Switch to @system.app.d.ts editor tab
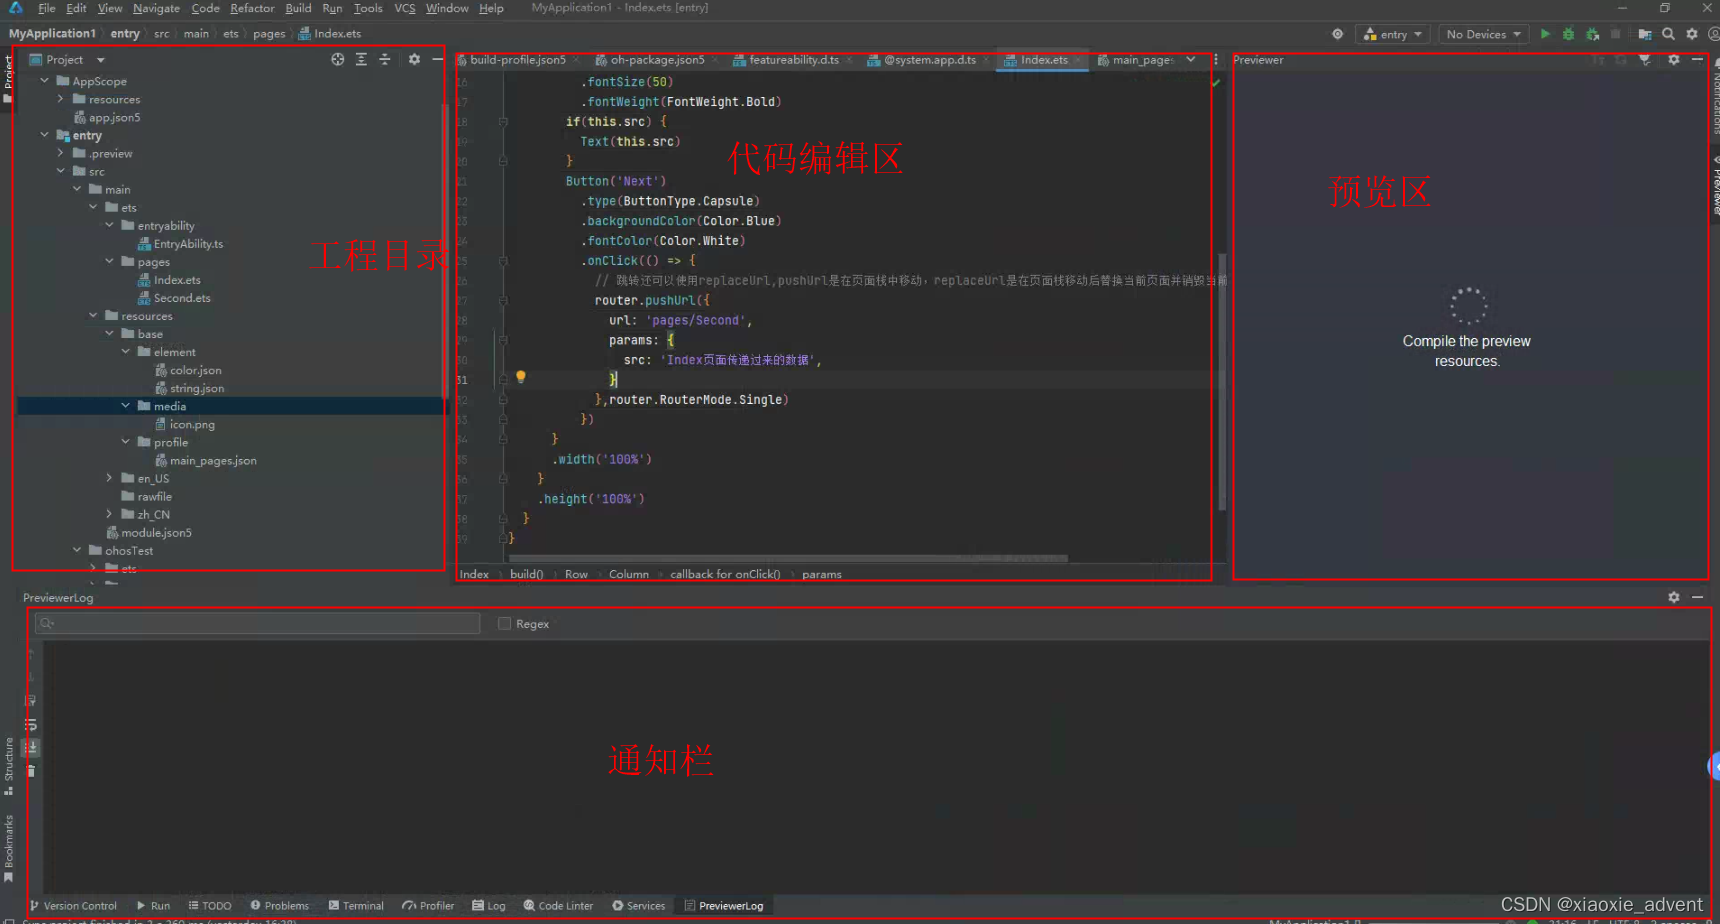1720x924 pixels. (x=930, y=60)
